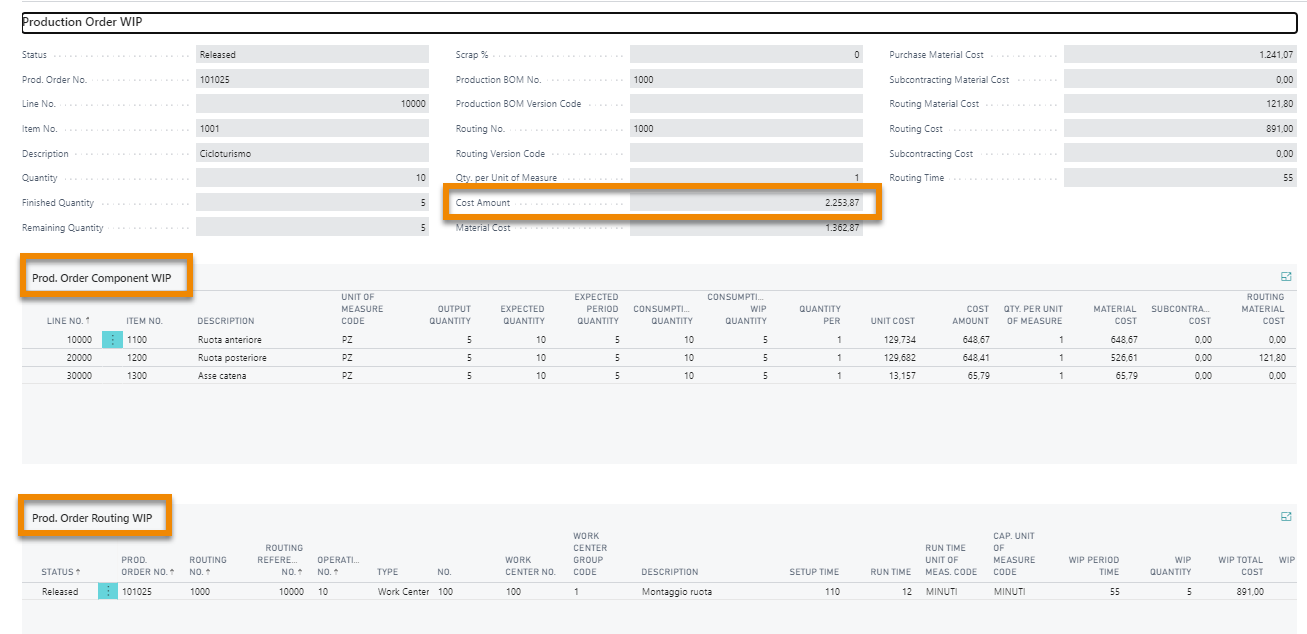The width and height of the screenshot is (1307, 634).
Task: Select line 20000 in component list
Action: tap(77, 357)
